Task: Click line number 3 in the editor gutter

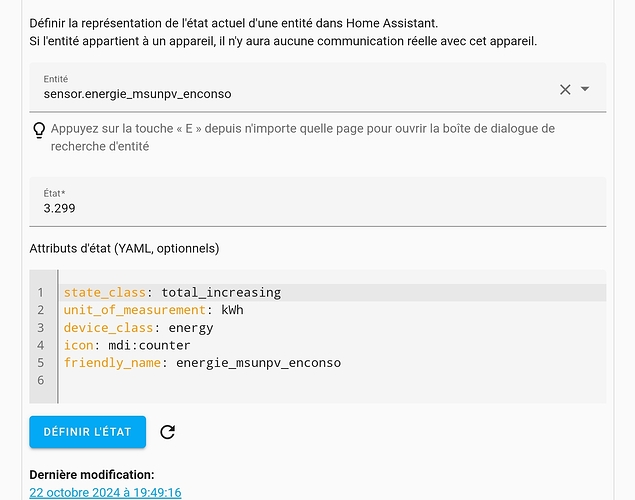Action: (40, 328)
